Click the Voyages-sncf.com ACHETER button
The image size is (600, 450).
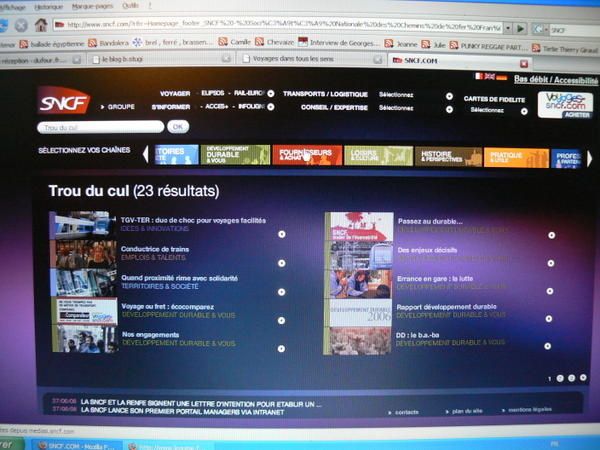click(x=565, y=104)
